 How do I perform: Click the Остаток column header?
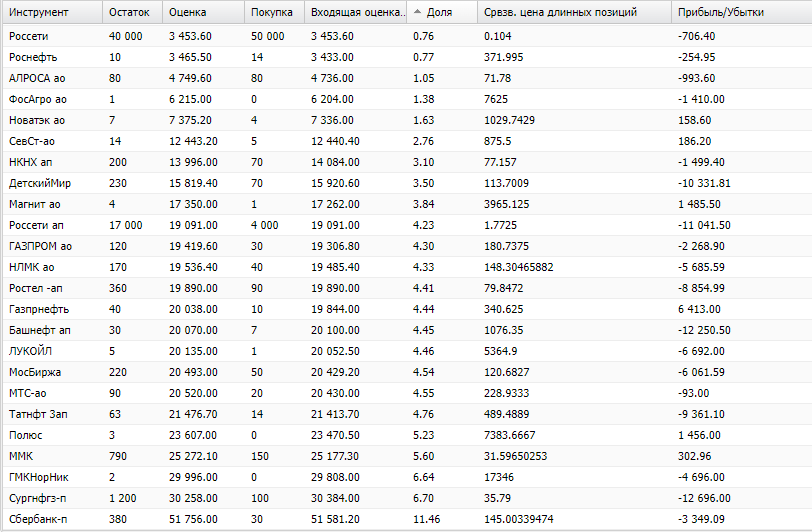[133, 12]
